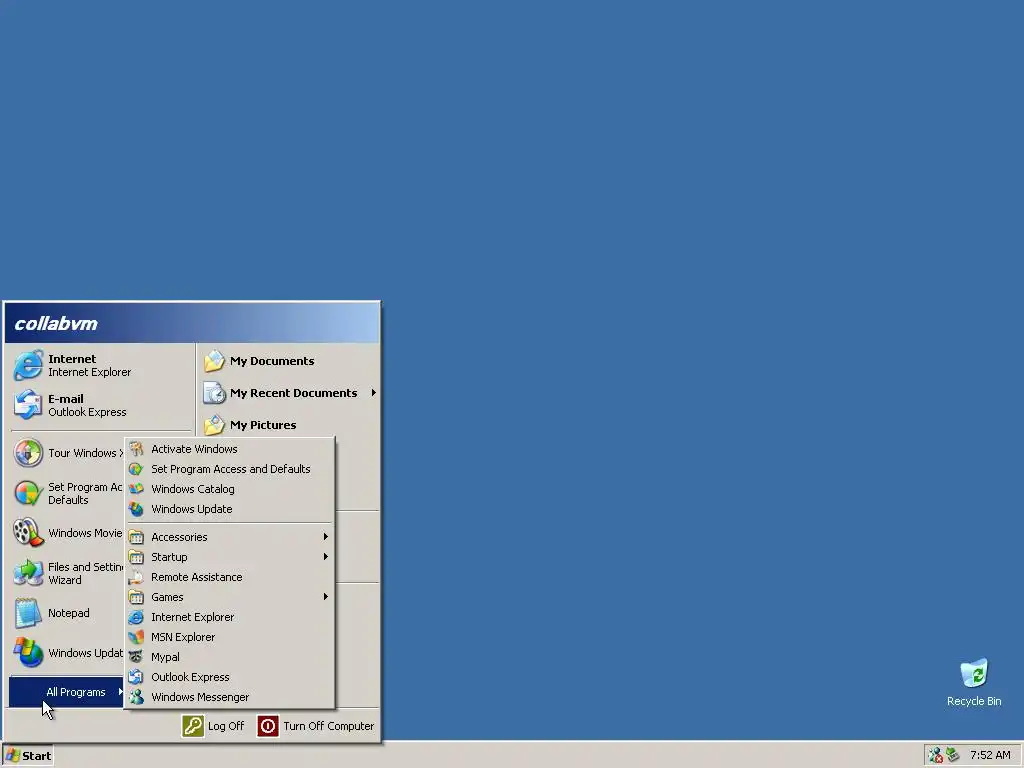Click the Activate Windows keys icon
This screenshot has width=1024, height=768.
point(136,449)
